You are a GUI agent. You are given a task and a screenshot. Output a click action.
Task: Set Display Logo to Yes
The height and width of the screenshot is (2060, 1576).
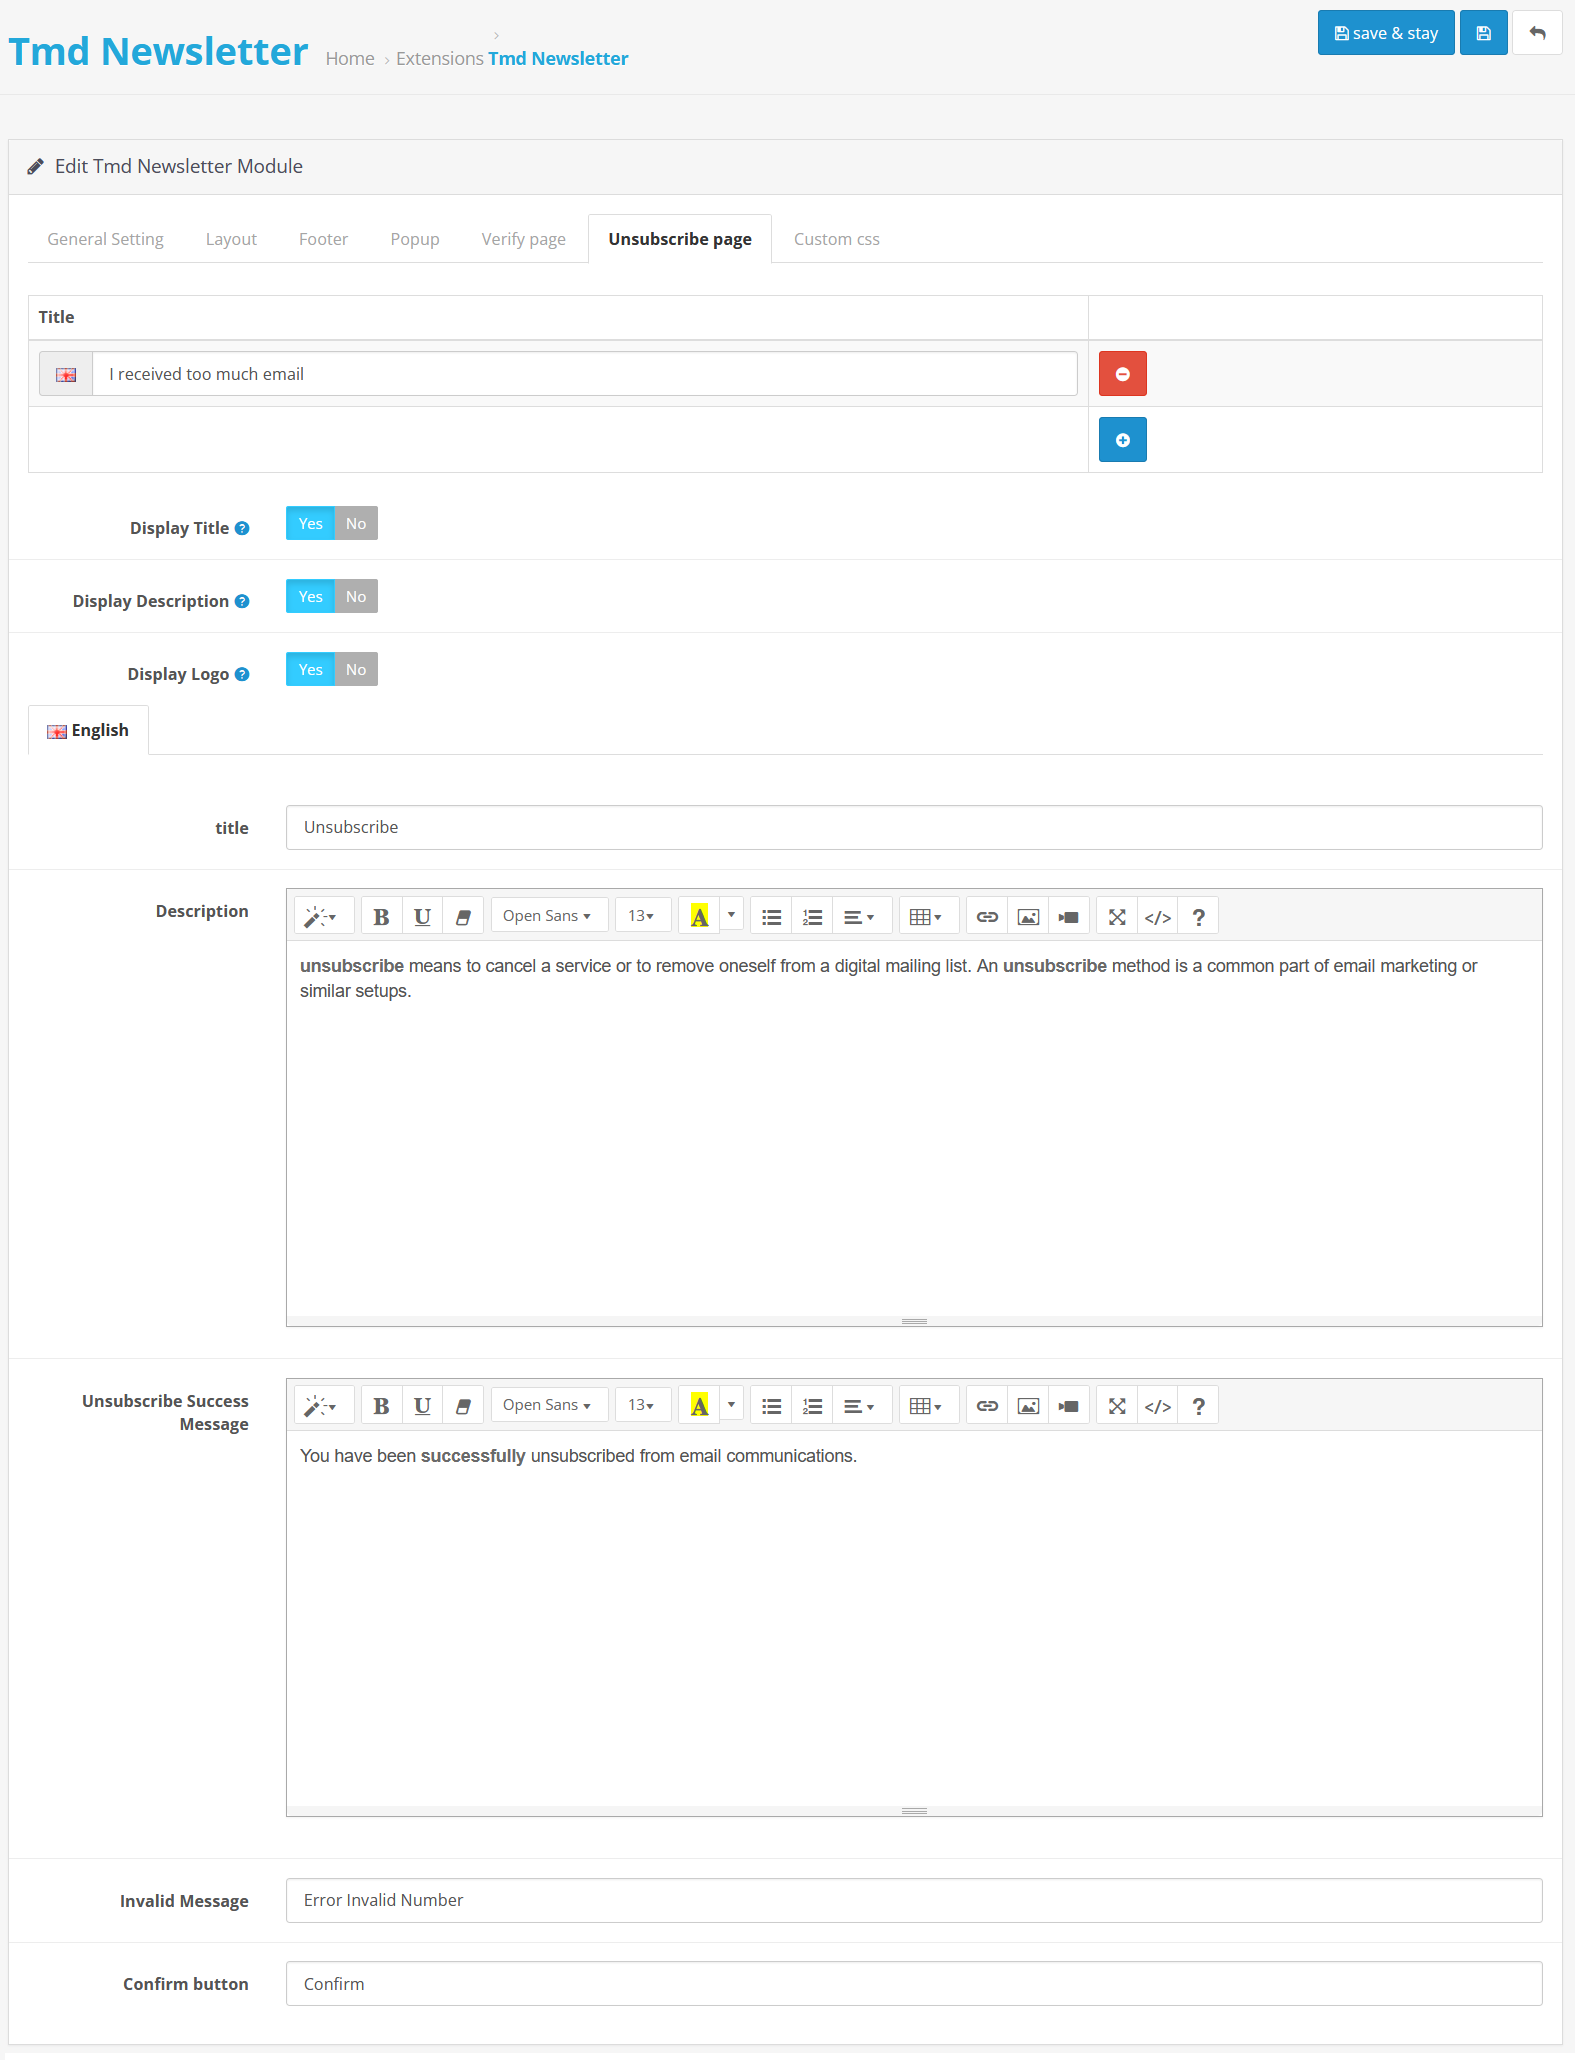point(310,670)
